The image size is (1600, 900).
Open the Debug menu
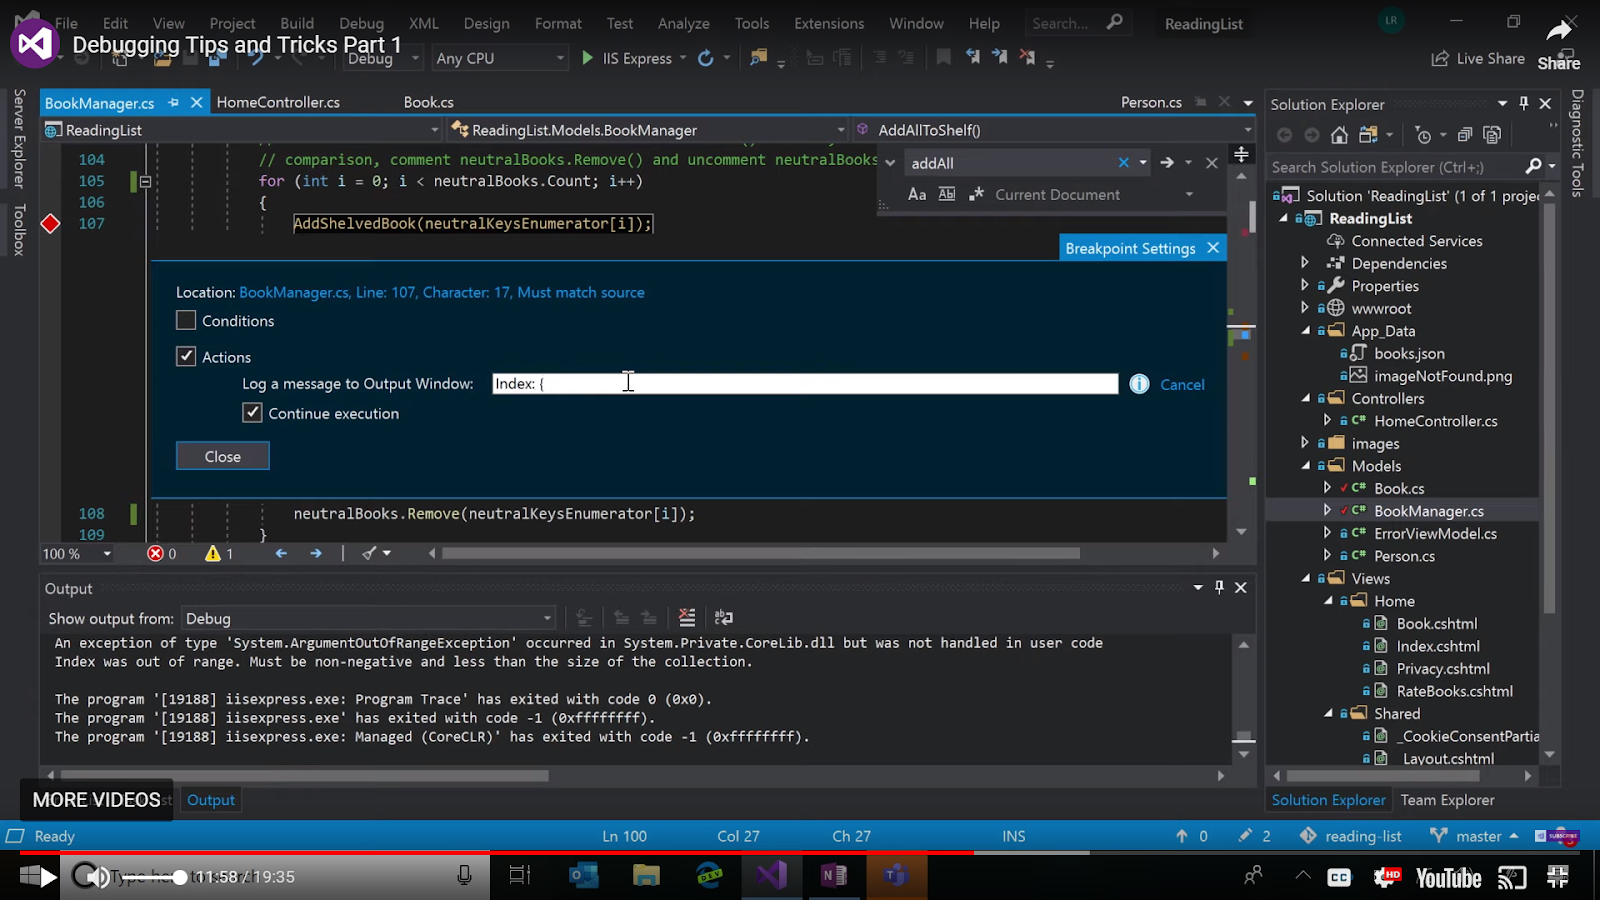(x=361, y=23)
